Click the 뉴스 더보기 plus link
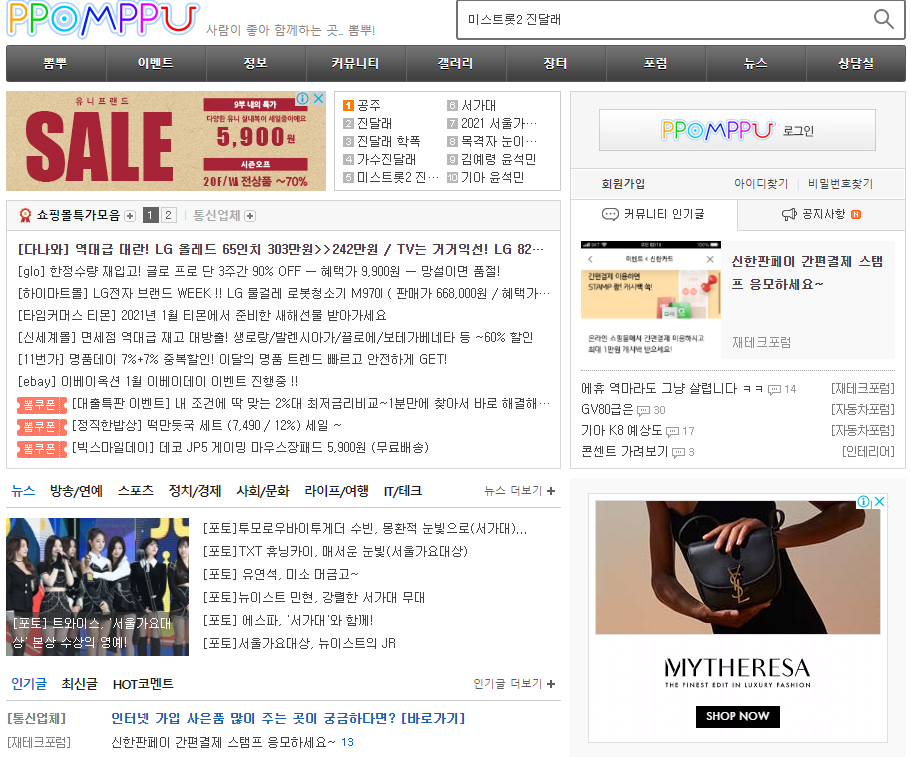911x757 pixels. pyautogui.click(x=519, y=491)
